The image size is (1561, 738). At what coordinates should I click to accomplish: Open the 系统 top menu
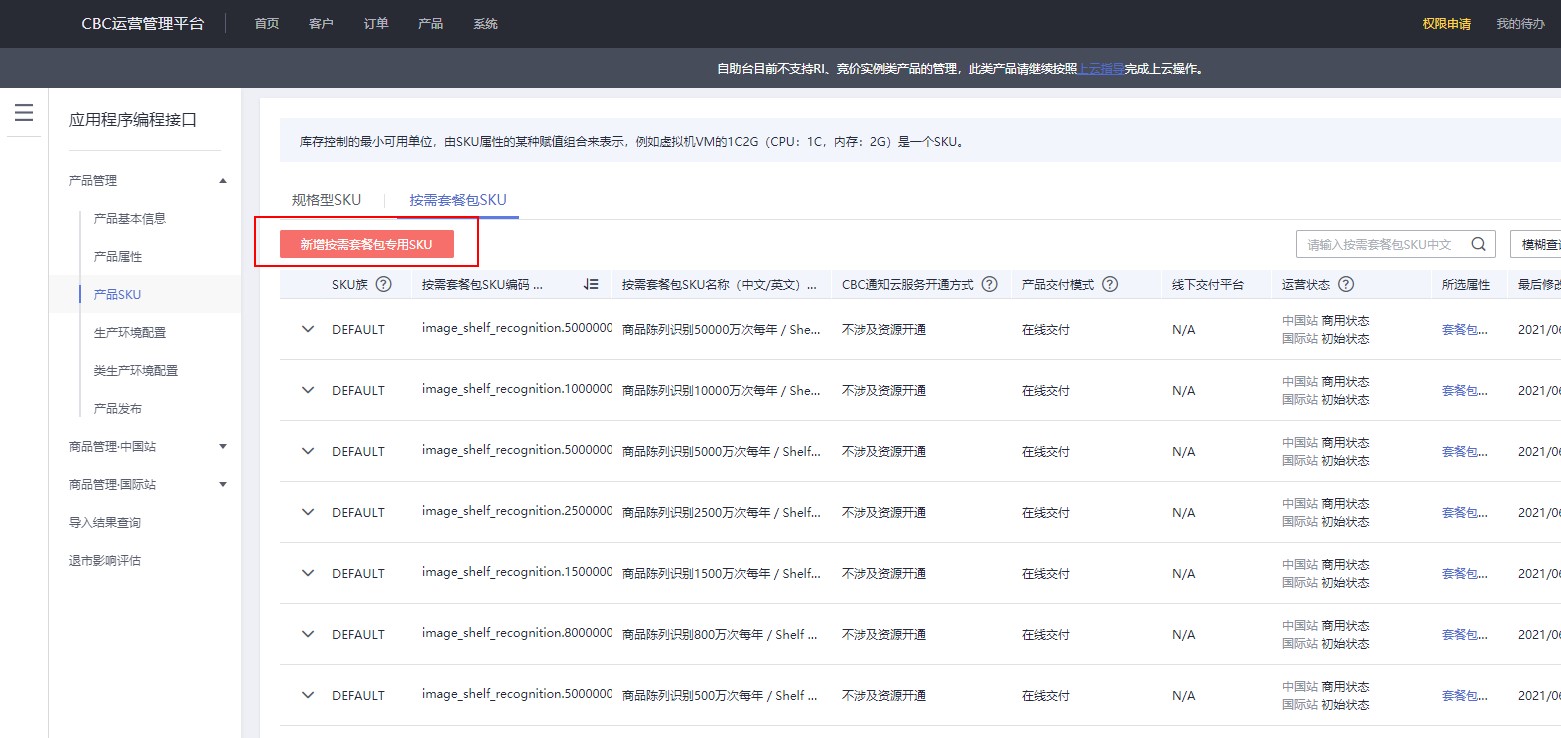click(x=485, y=24)
